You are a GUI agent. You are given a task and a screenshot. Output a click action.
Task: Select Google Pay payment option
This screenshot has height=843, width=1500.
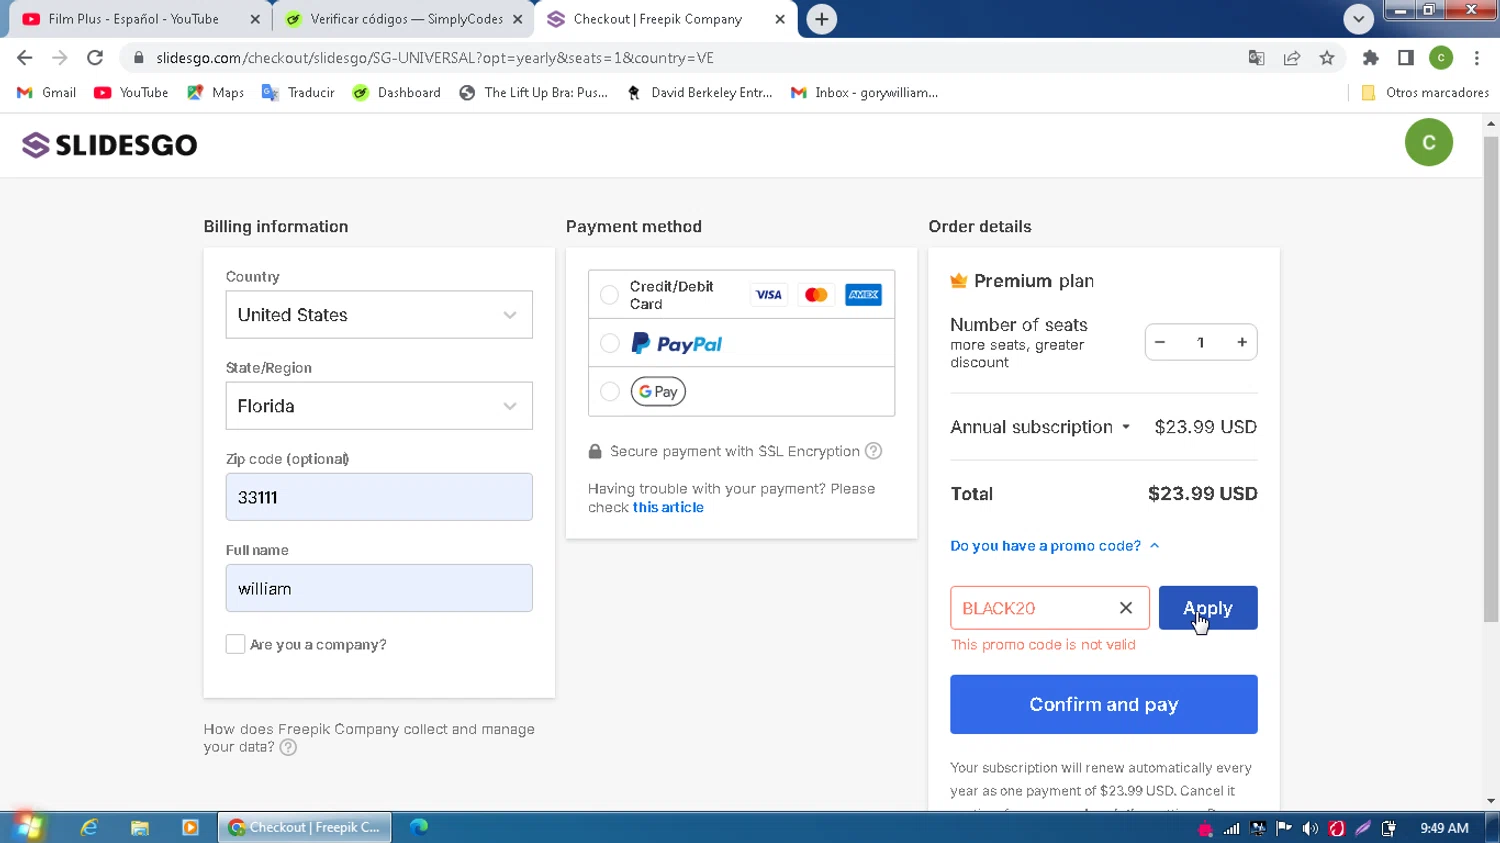(x=609, y=391)
